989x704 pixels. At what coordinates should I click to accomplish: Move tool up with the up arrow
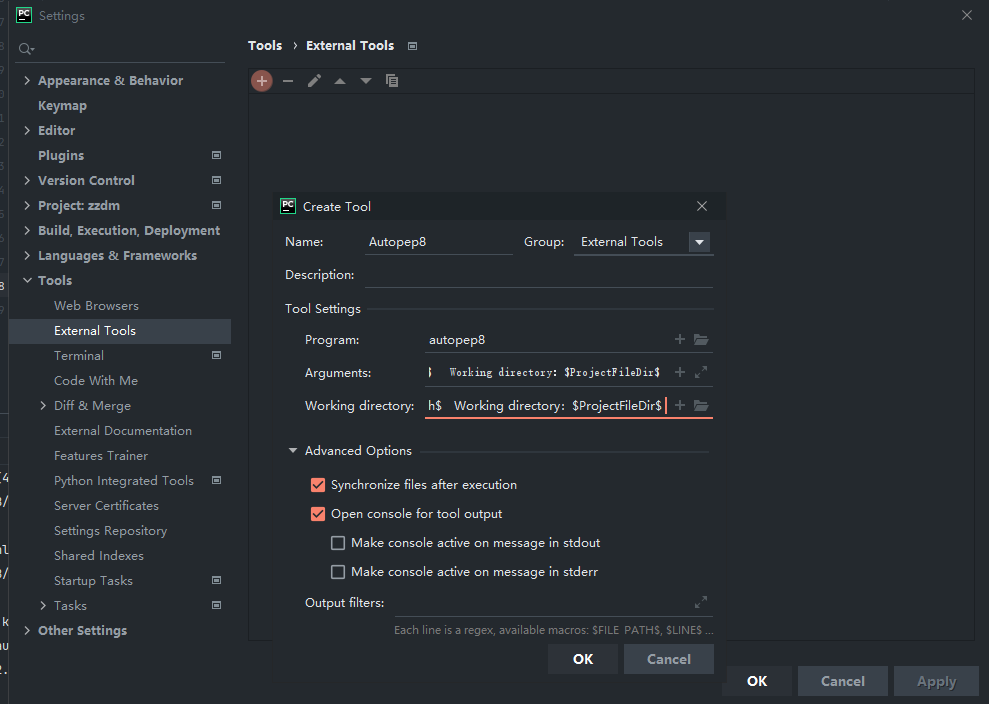tap(340, 81)
